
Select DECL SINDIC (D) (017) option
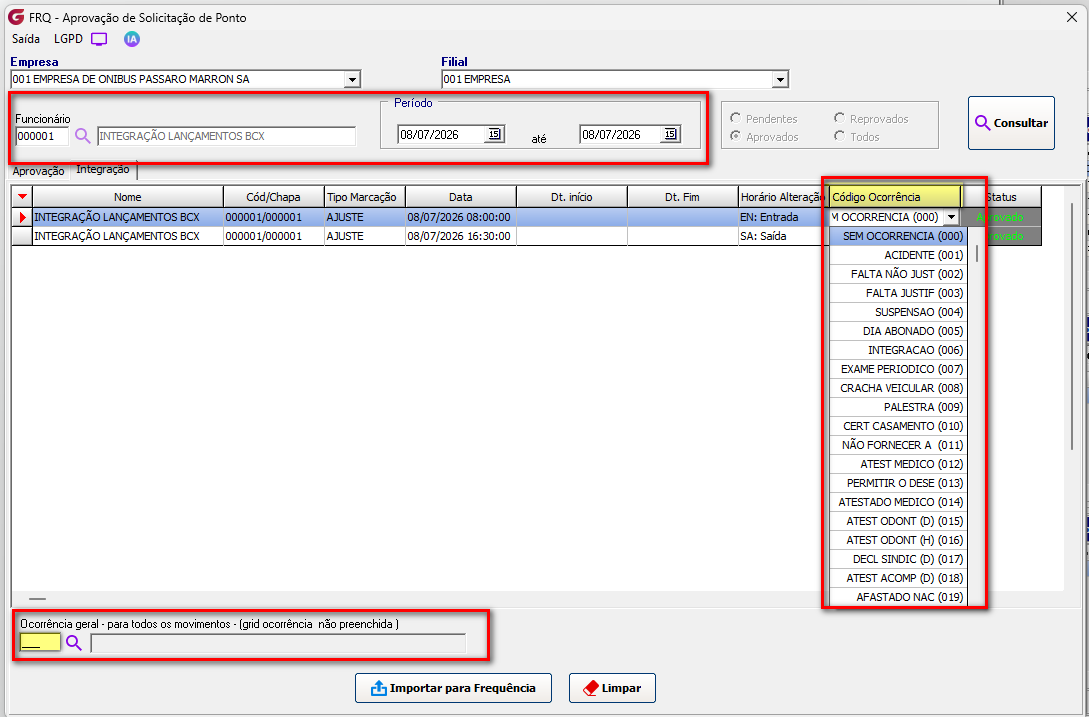(x=898, y=559)
